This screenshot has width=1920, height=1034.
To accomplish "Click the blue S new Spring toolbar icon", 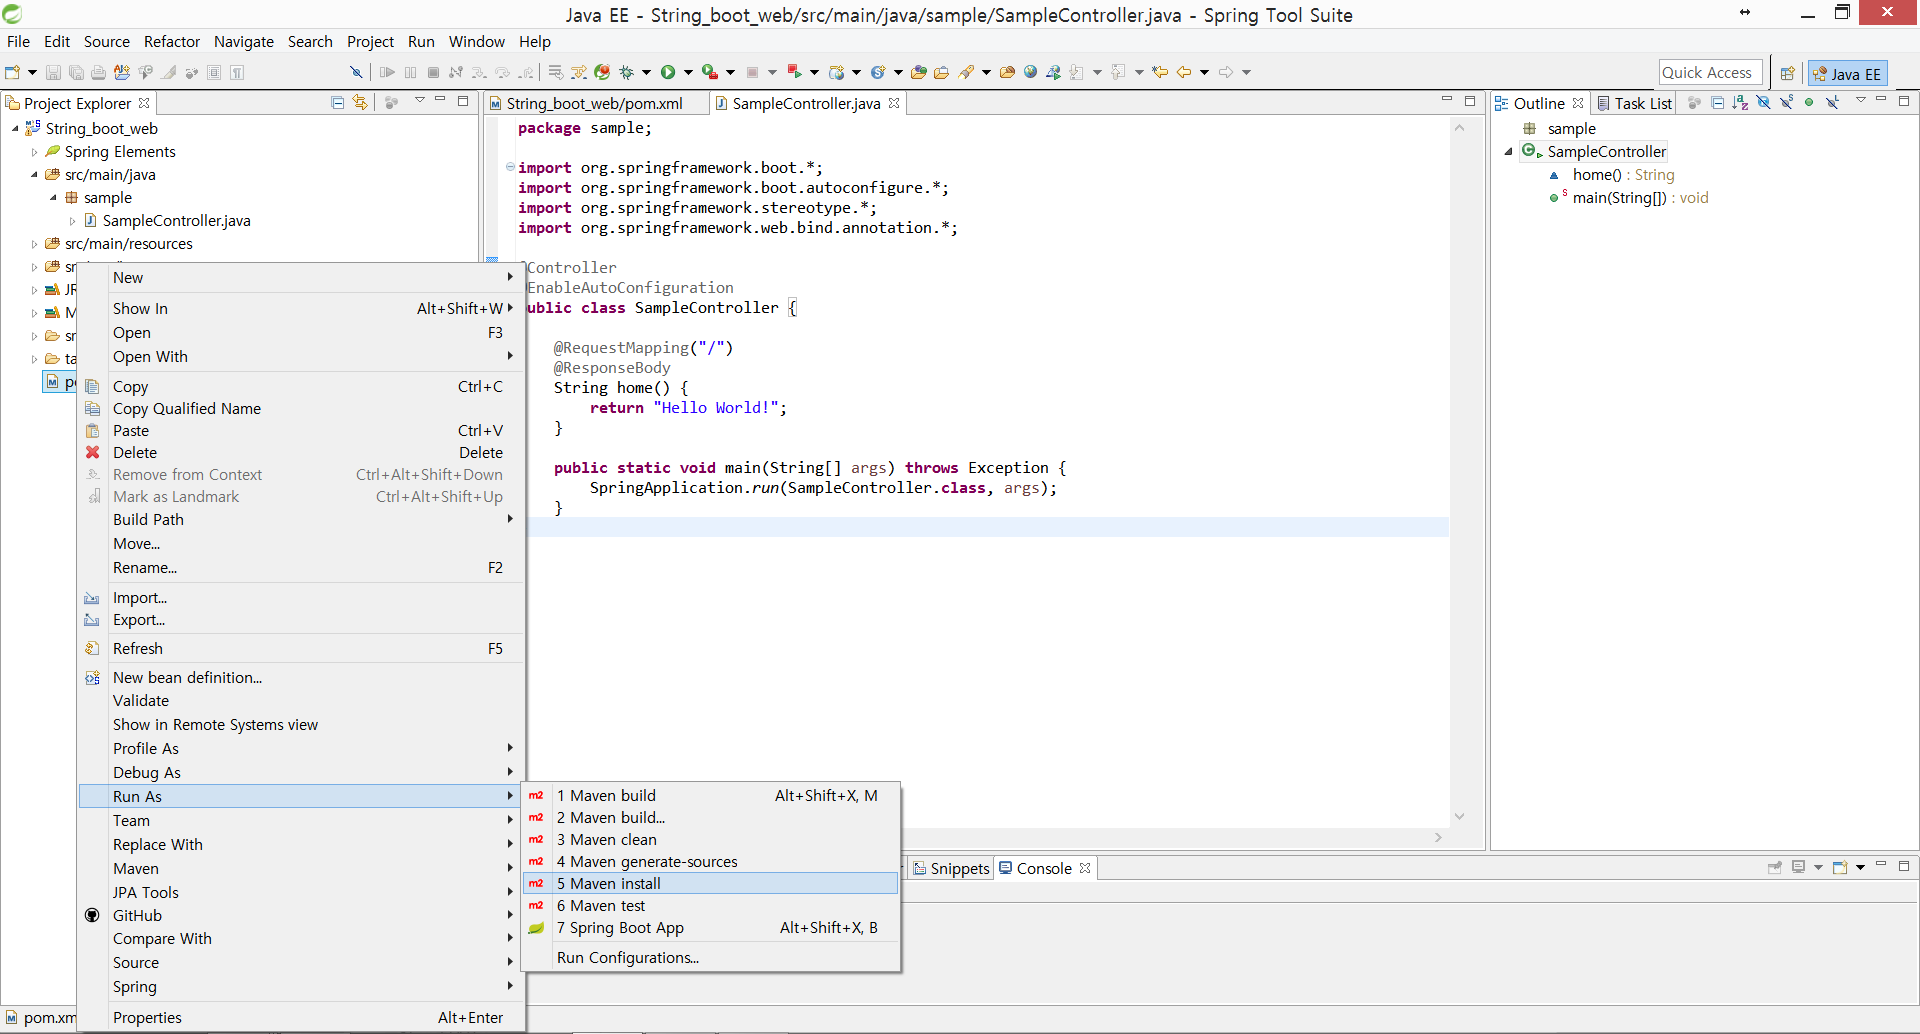I will 877,72.
